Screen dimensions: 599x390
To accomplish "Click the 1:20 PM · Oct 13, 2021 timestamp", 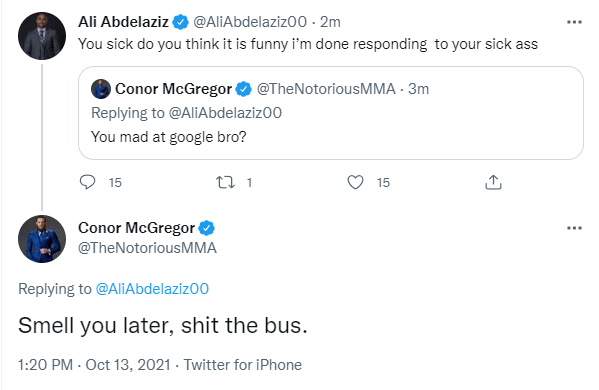I will pos(94,365).
